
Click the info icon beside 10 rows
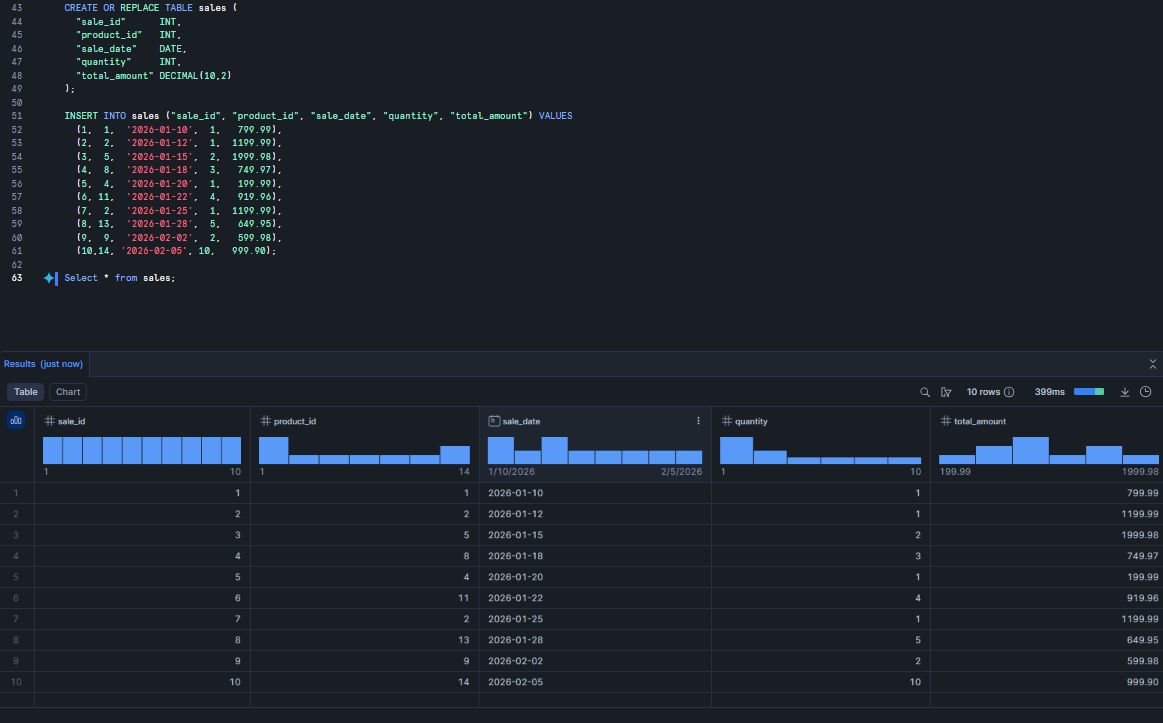pyautogui.click(x=1009, y=392)
